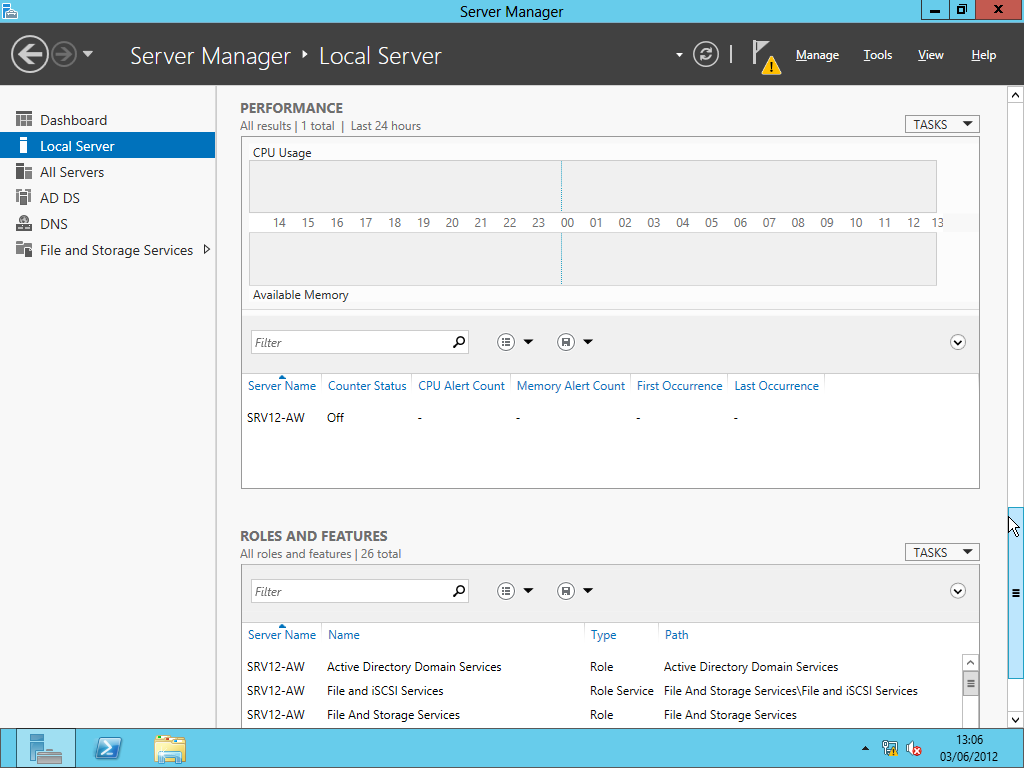The image size is (1024, 768).
Task: Sort by Counter Status column header
Action: [367, 386]
